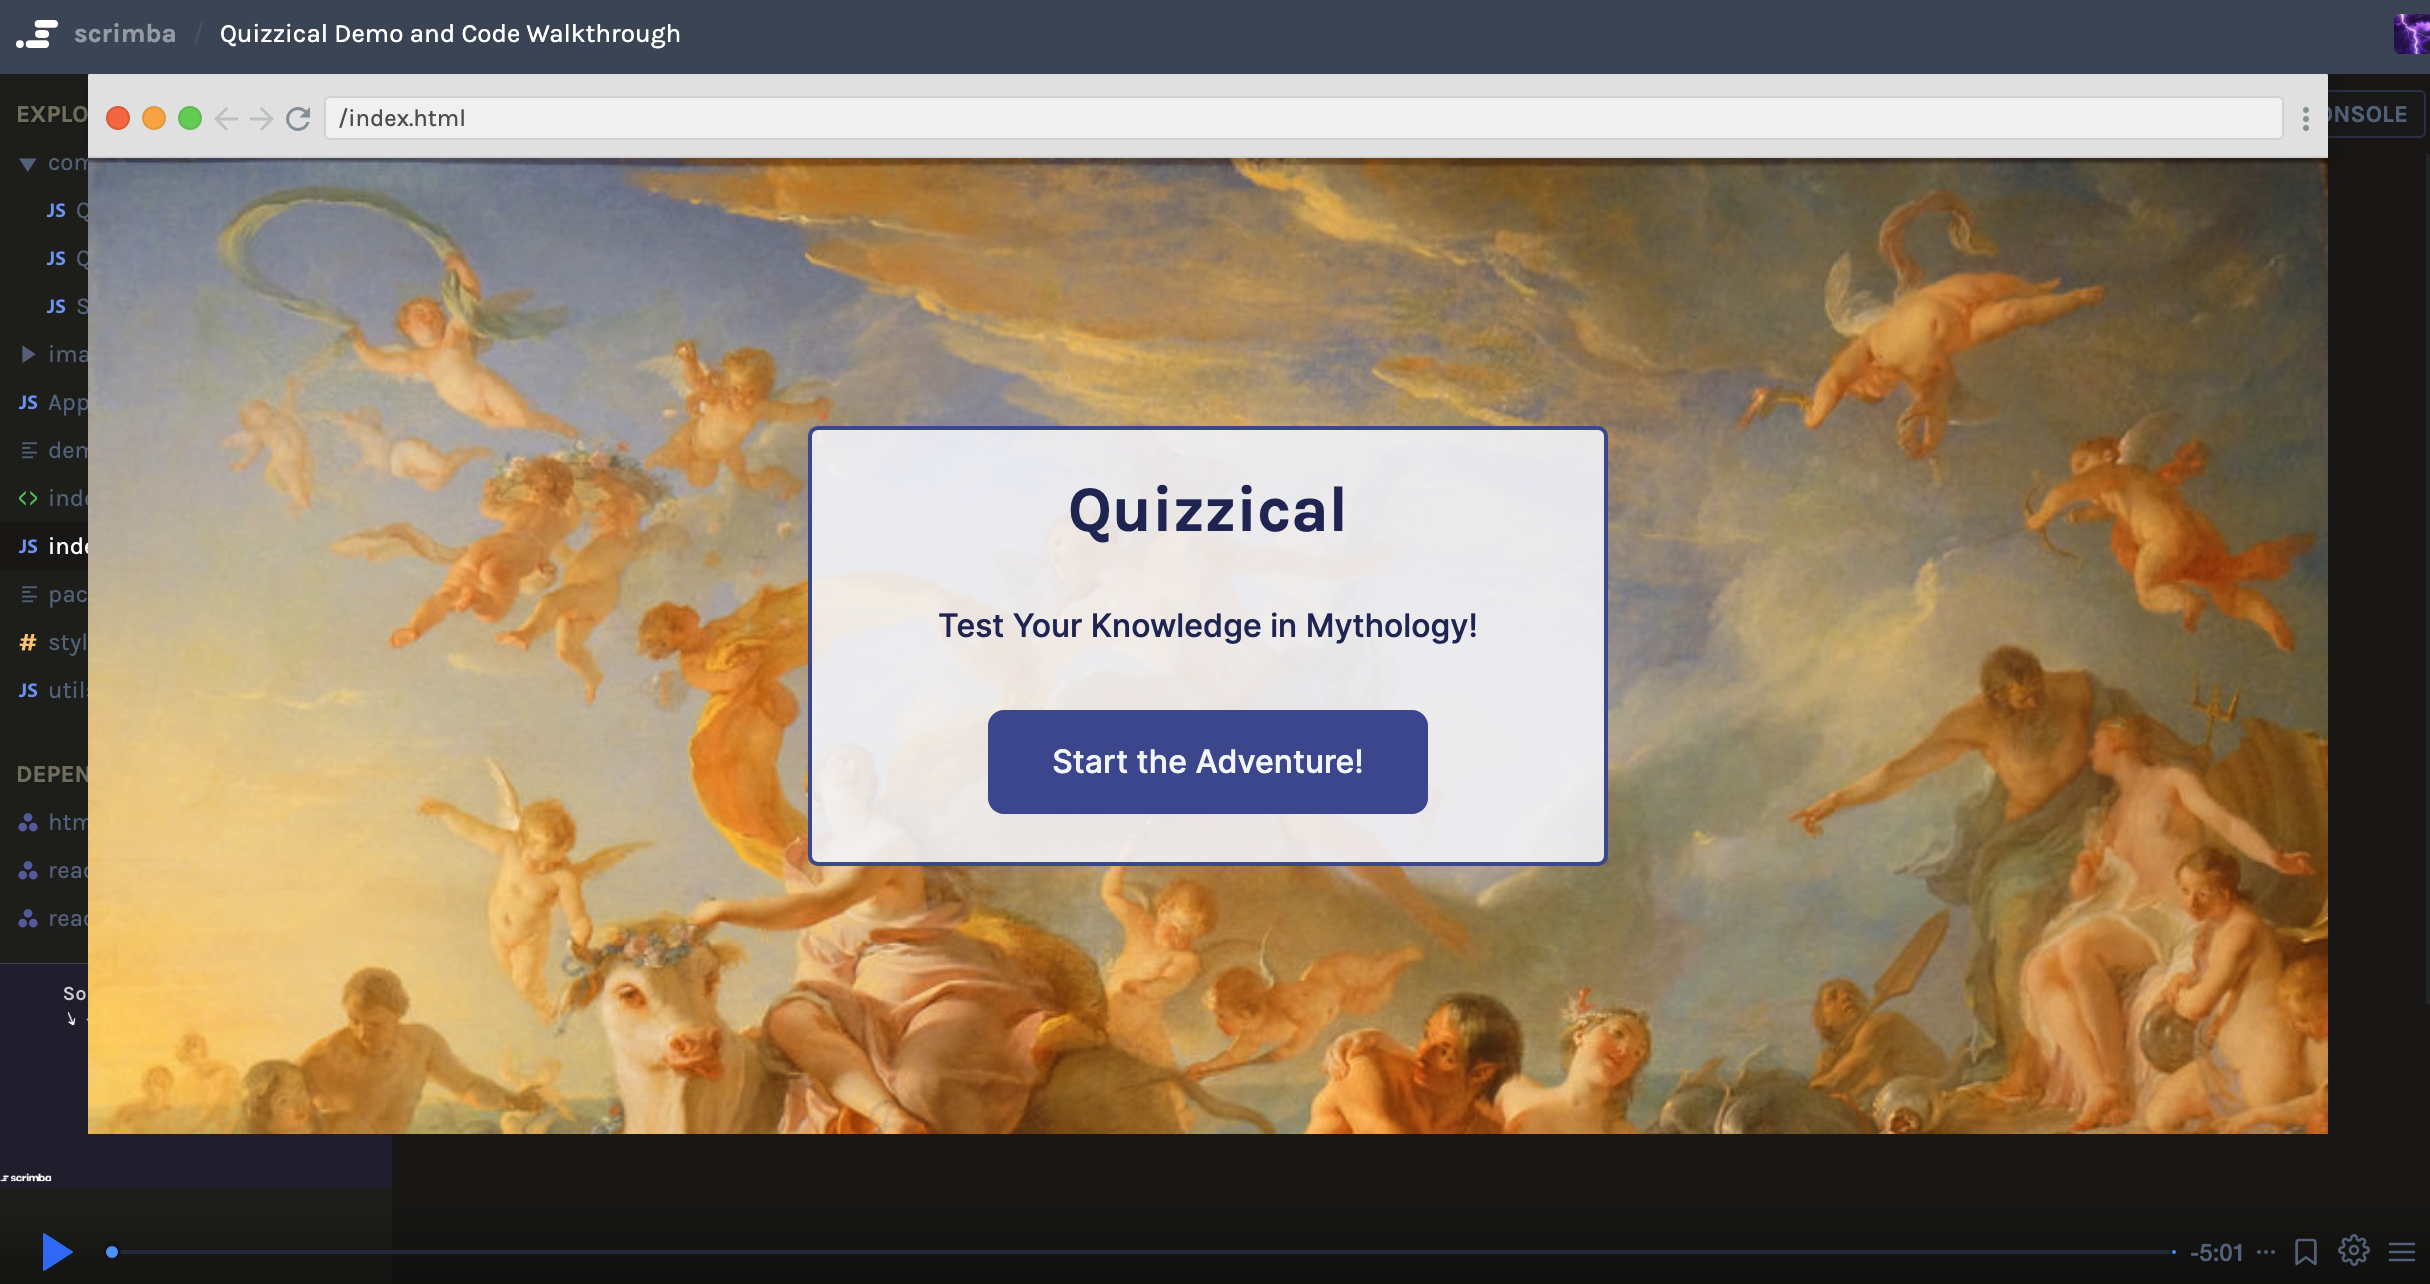2430x1284 pixels.
Task: Click the bookmark icon in player bar
Action: click(x=2305, y=1251)
